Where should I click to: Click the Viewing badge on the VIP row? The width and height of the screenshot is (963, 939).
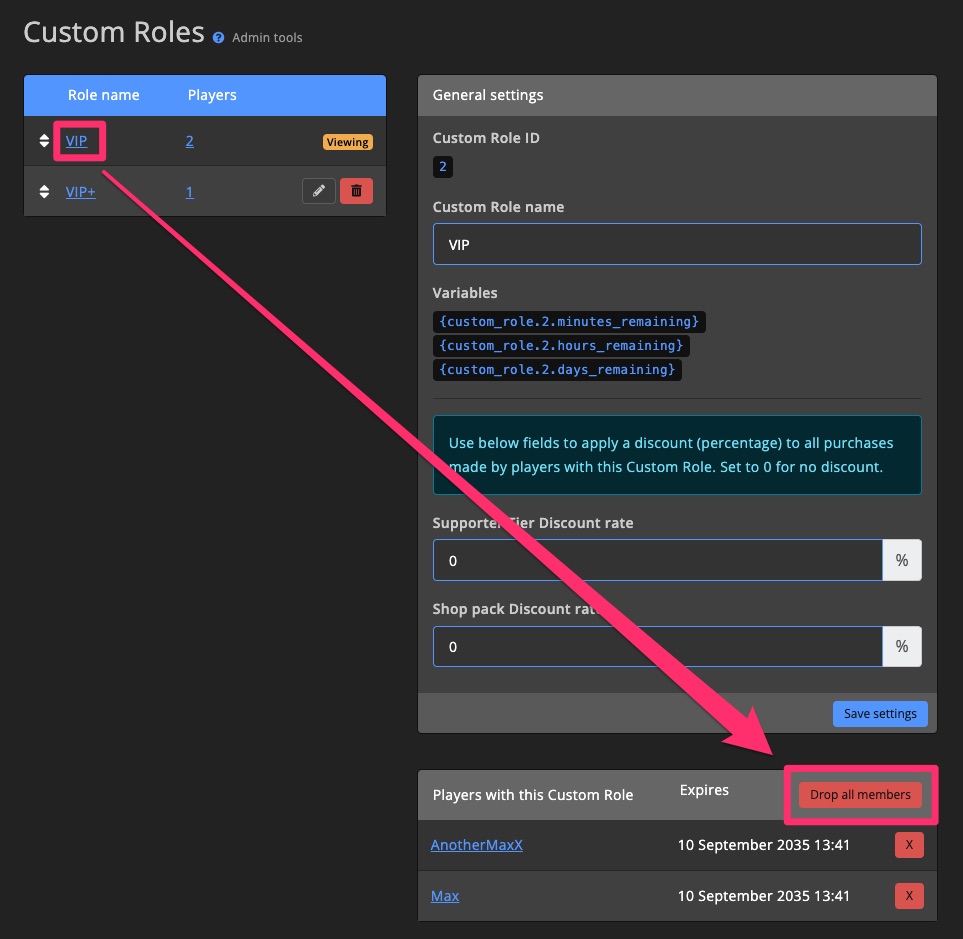347,142
